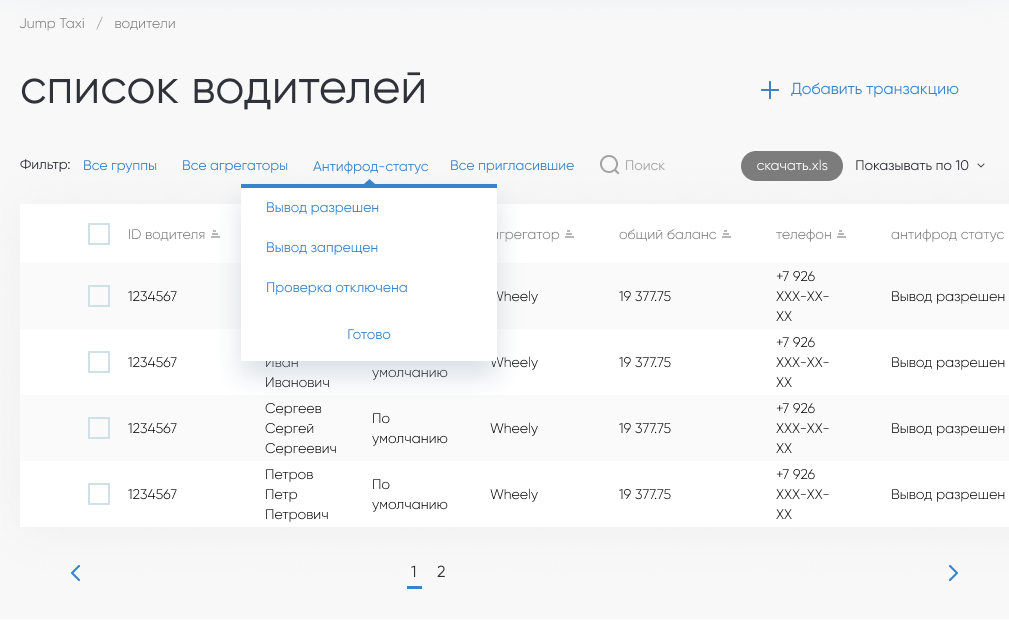
Task: Open the Все агрегаторы filter
Action: (235, 165)
